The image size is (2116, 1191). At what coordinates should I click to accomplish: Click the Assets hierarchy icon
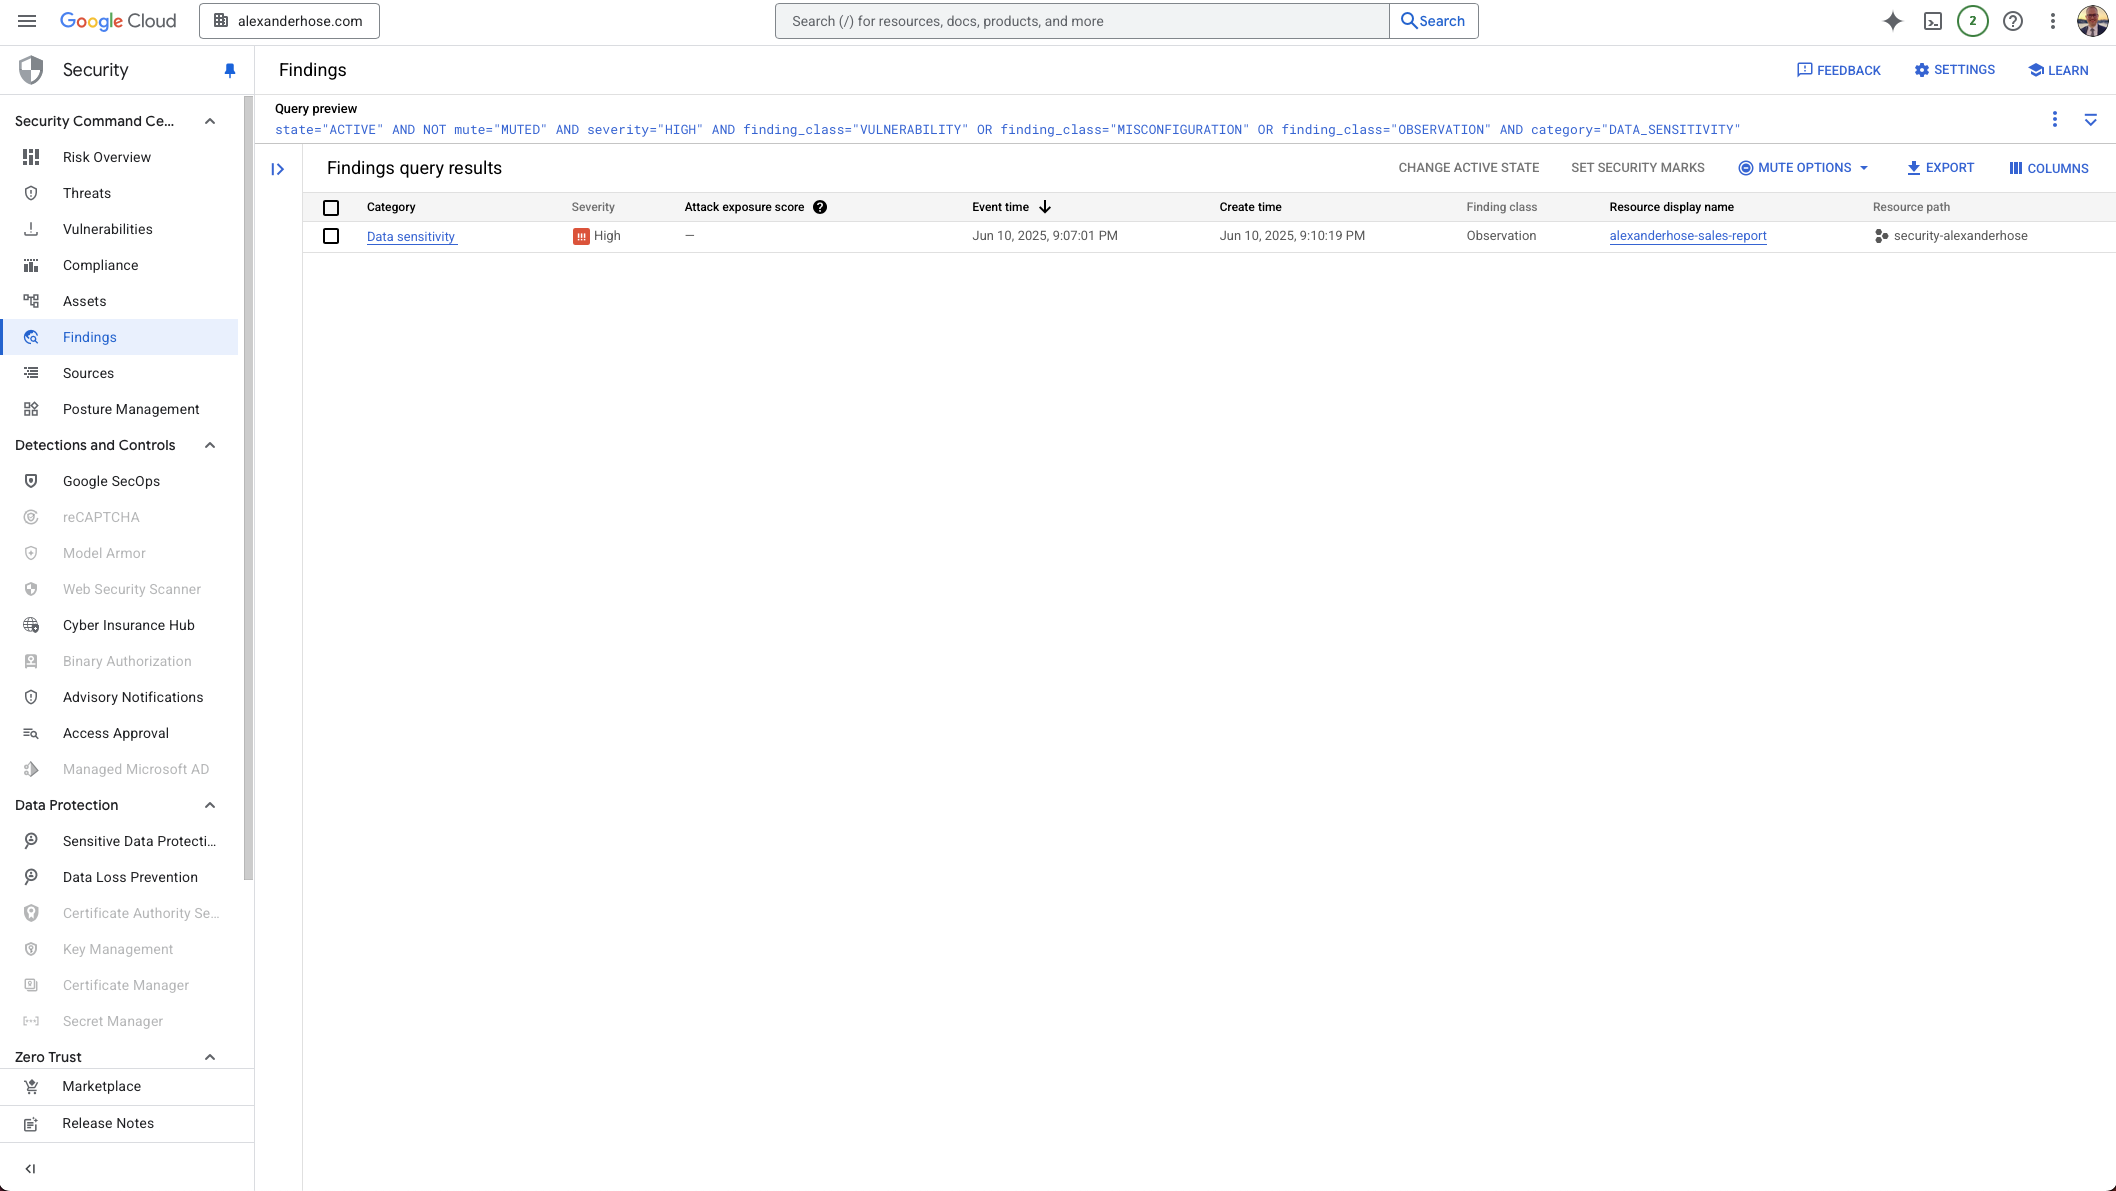(x=31, y=301)
